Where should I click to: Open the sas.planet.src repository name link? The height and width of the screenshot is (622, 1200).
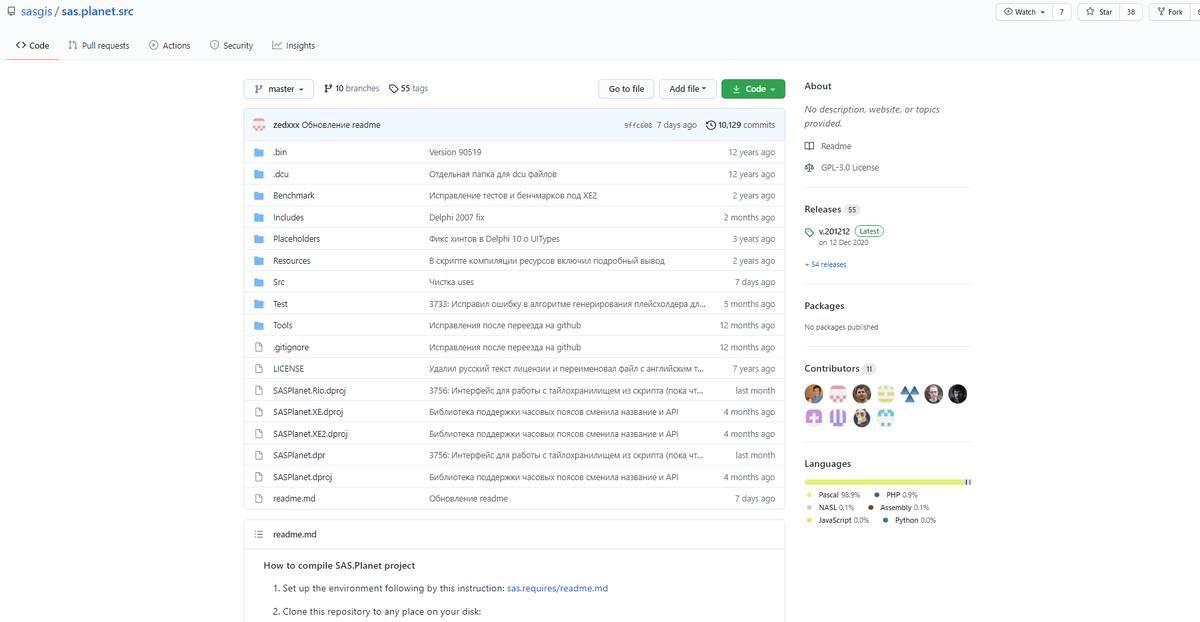(97, 12)
